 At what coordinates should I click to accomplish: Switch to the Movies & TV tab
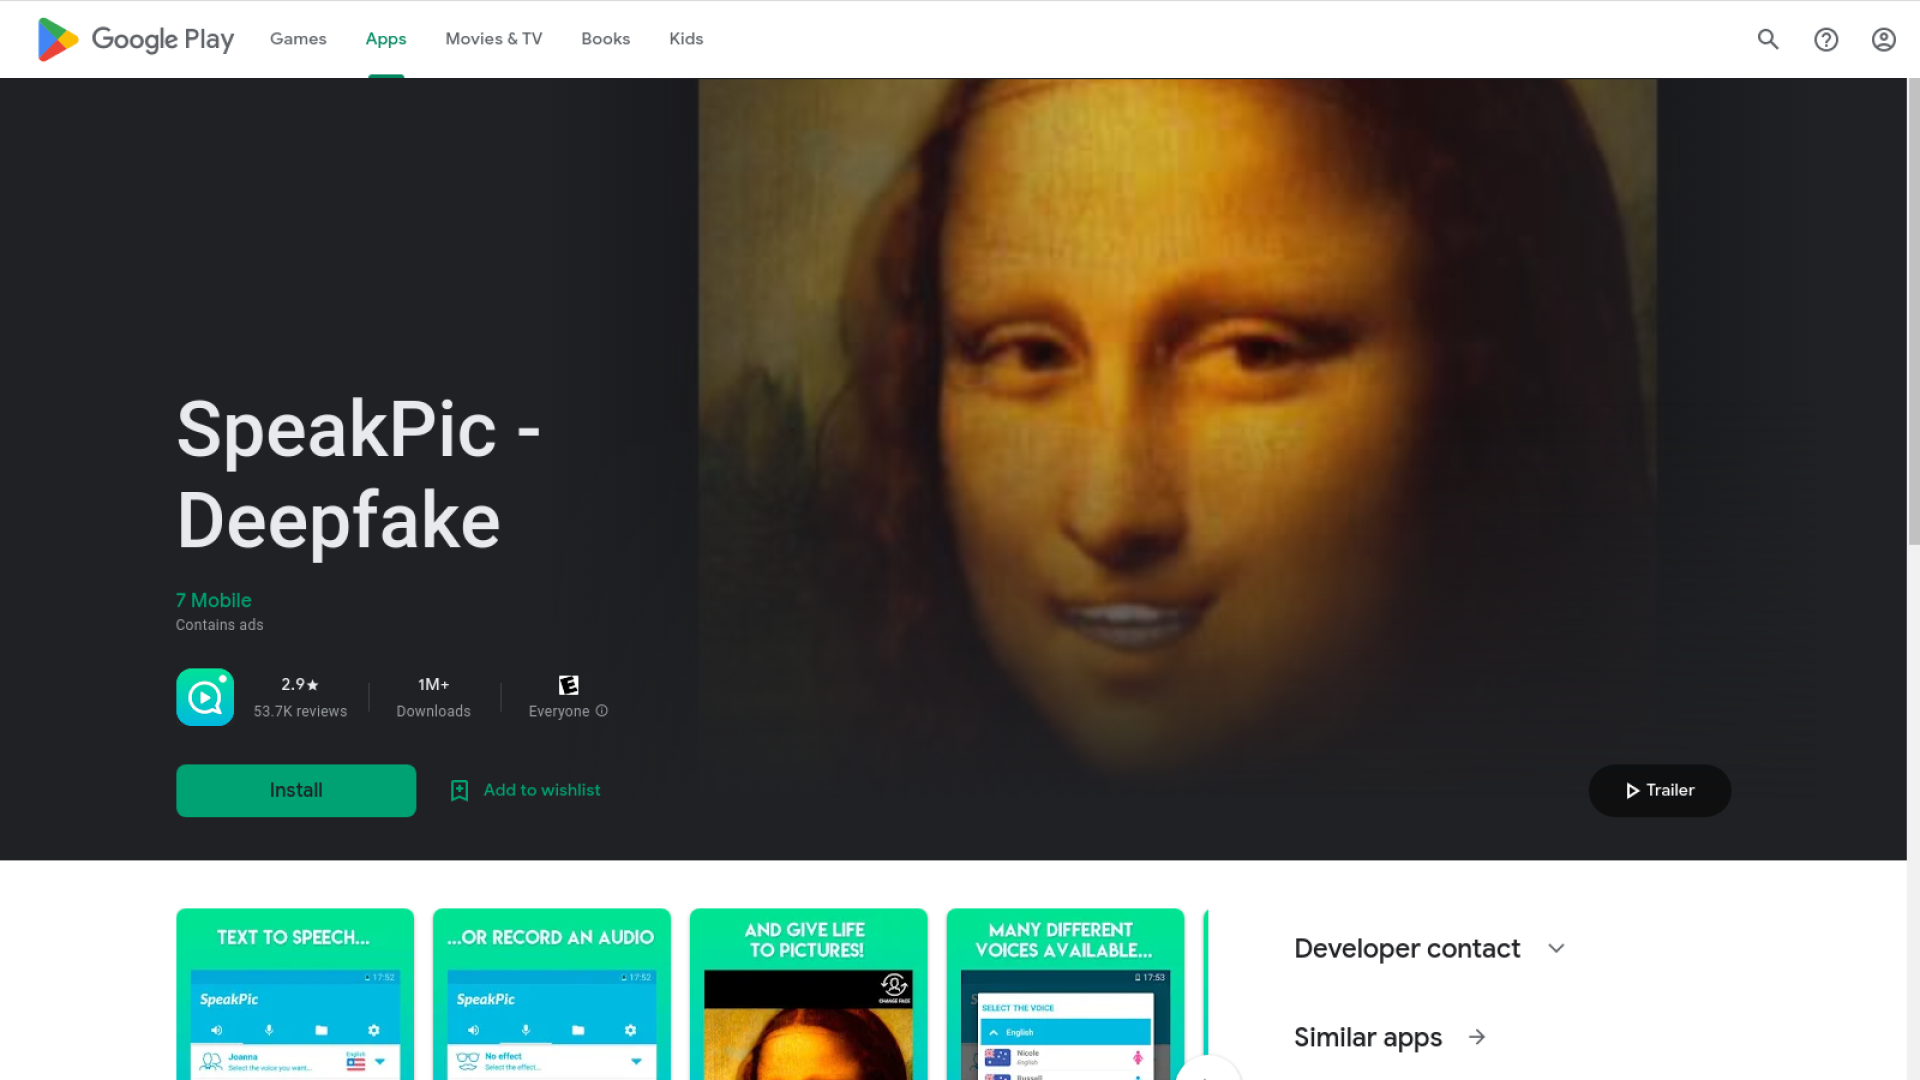pos(494,39)
